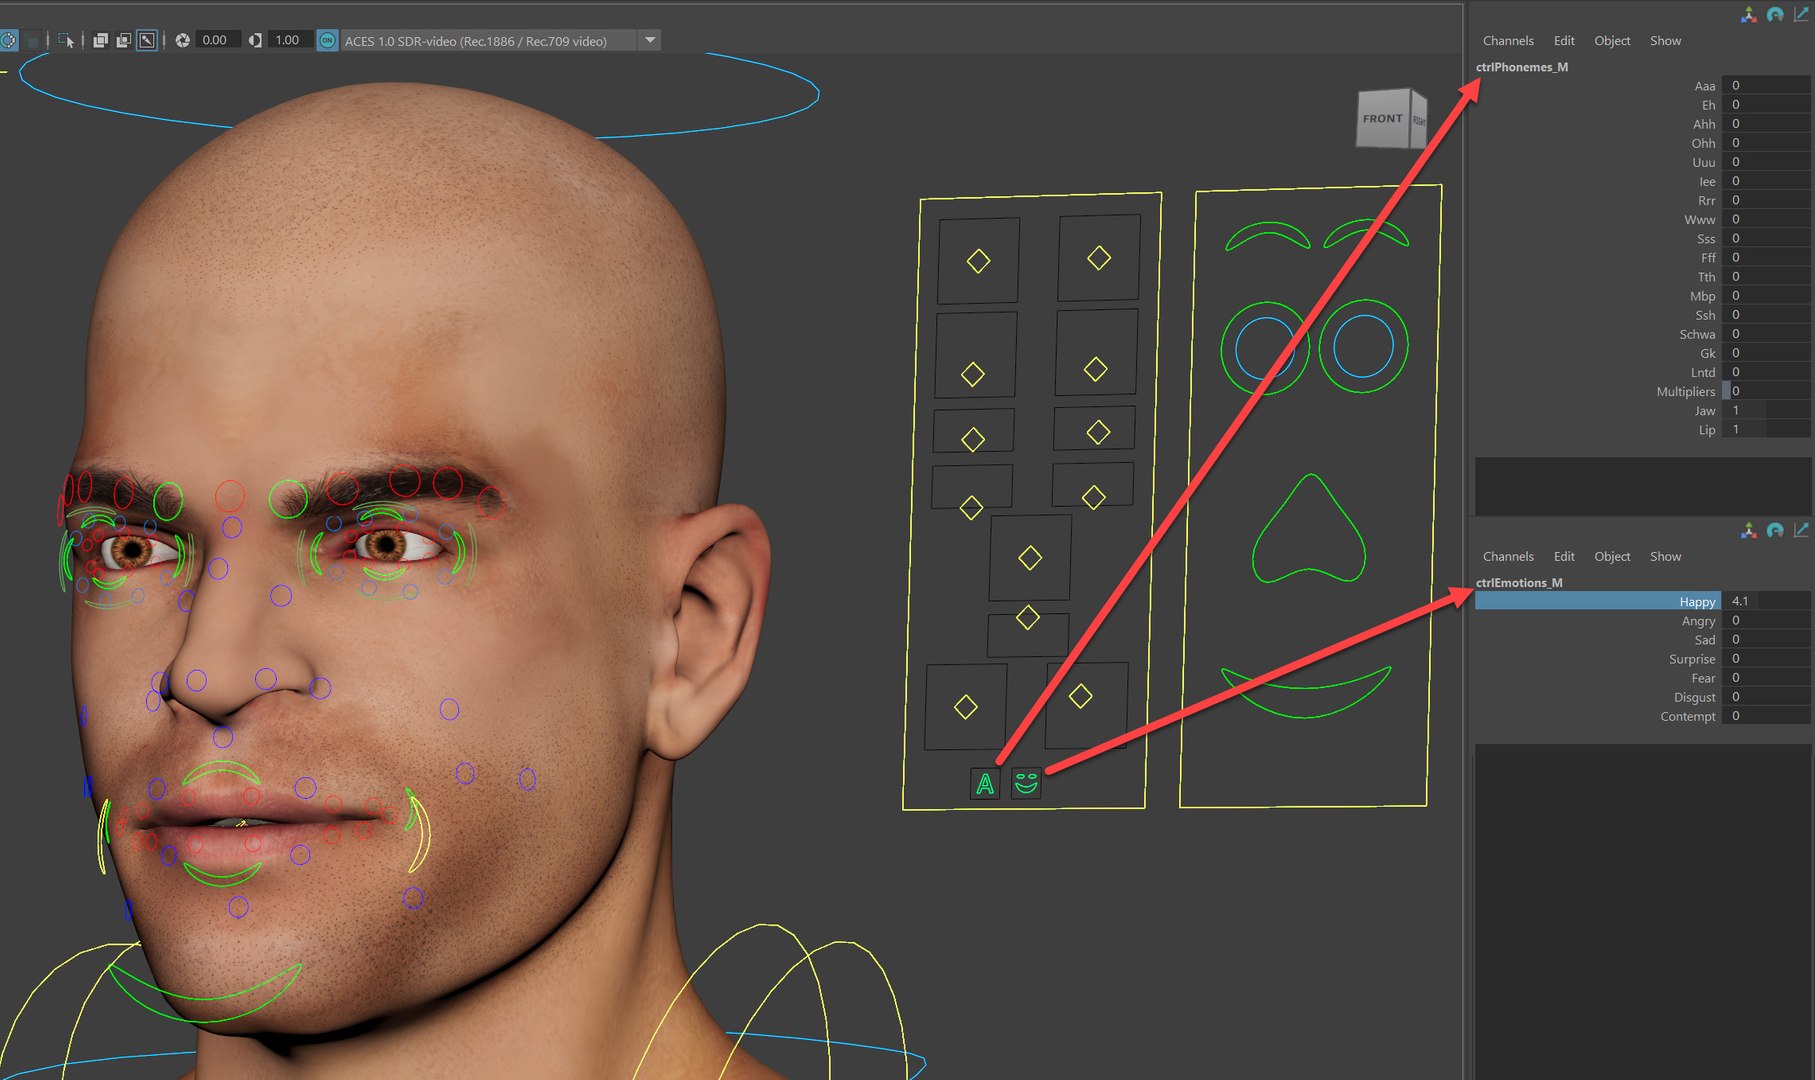Select the green nose curve control
This screenshot has width=1815, height=1080.
pyautogui.click(x=1308, y=528)
